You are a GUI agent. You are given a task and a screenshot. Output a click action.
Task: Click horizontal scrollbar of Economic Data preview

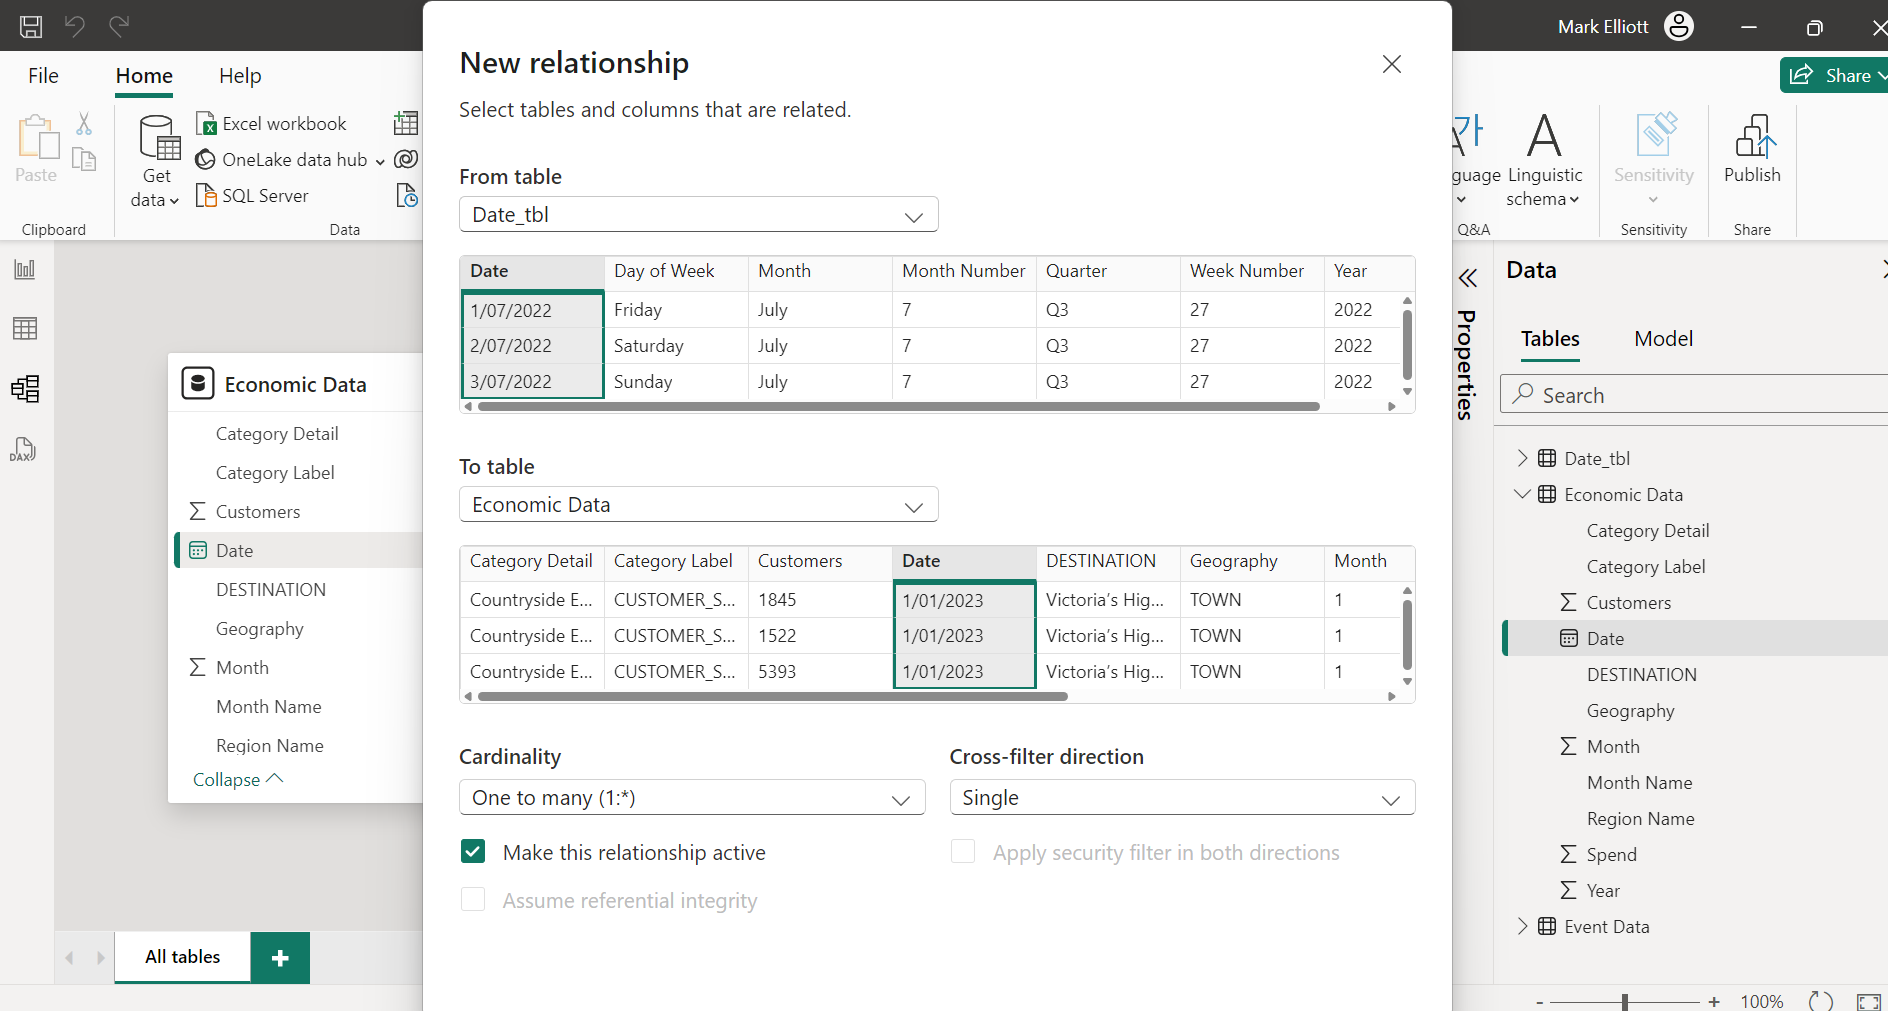(772, 697)
